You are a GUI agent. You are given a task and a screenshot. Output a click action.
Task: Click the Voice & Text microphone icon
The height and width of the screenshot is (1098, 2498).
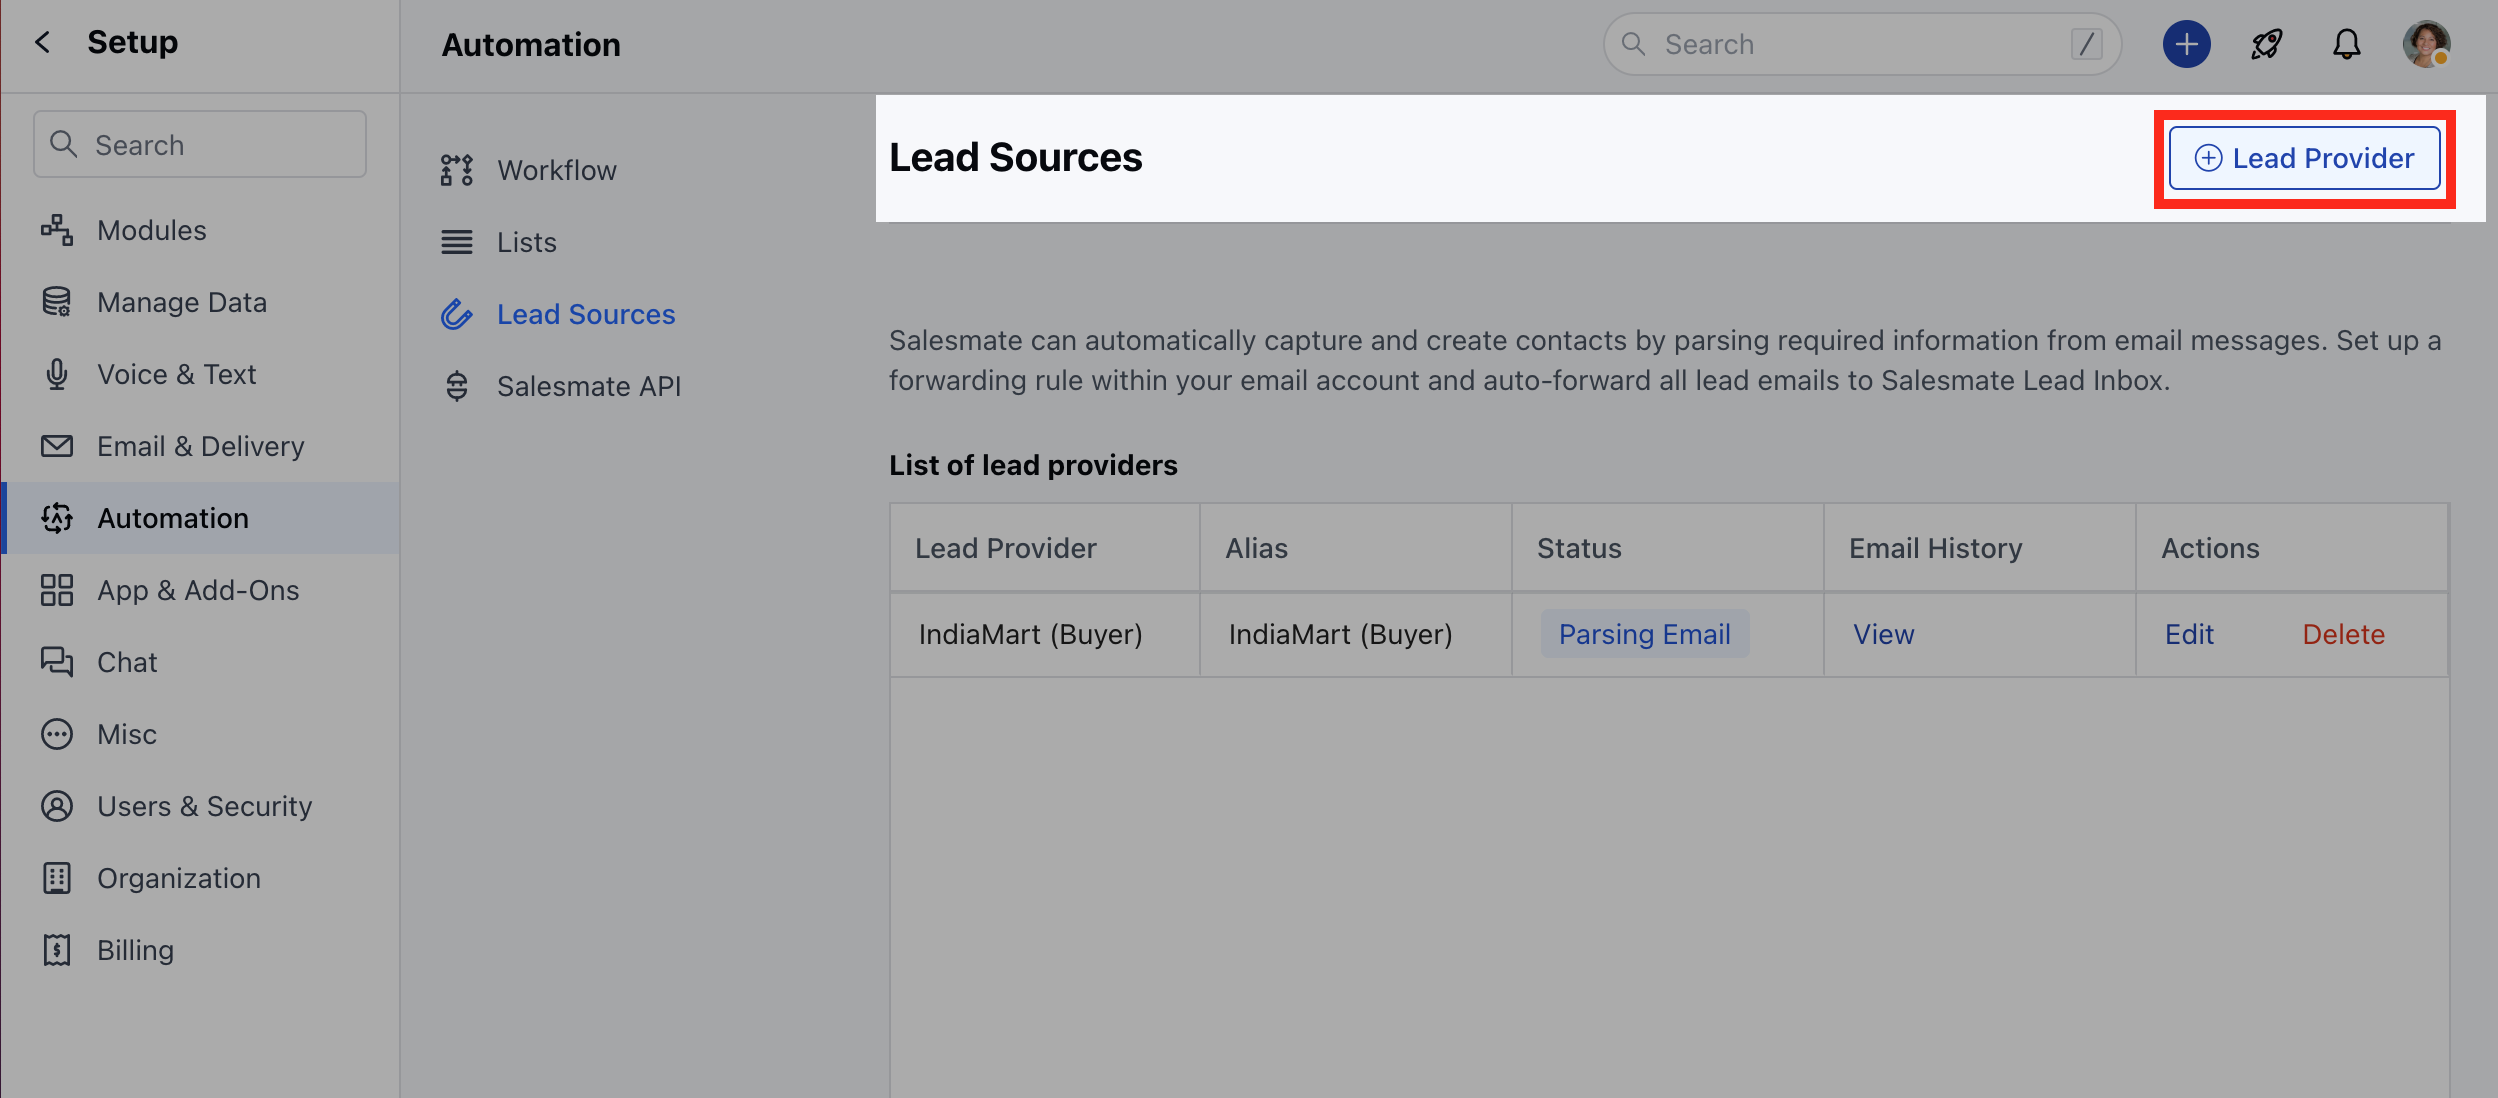pos(57,374)
